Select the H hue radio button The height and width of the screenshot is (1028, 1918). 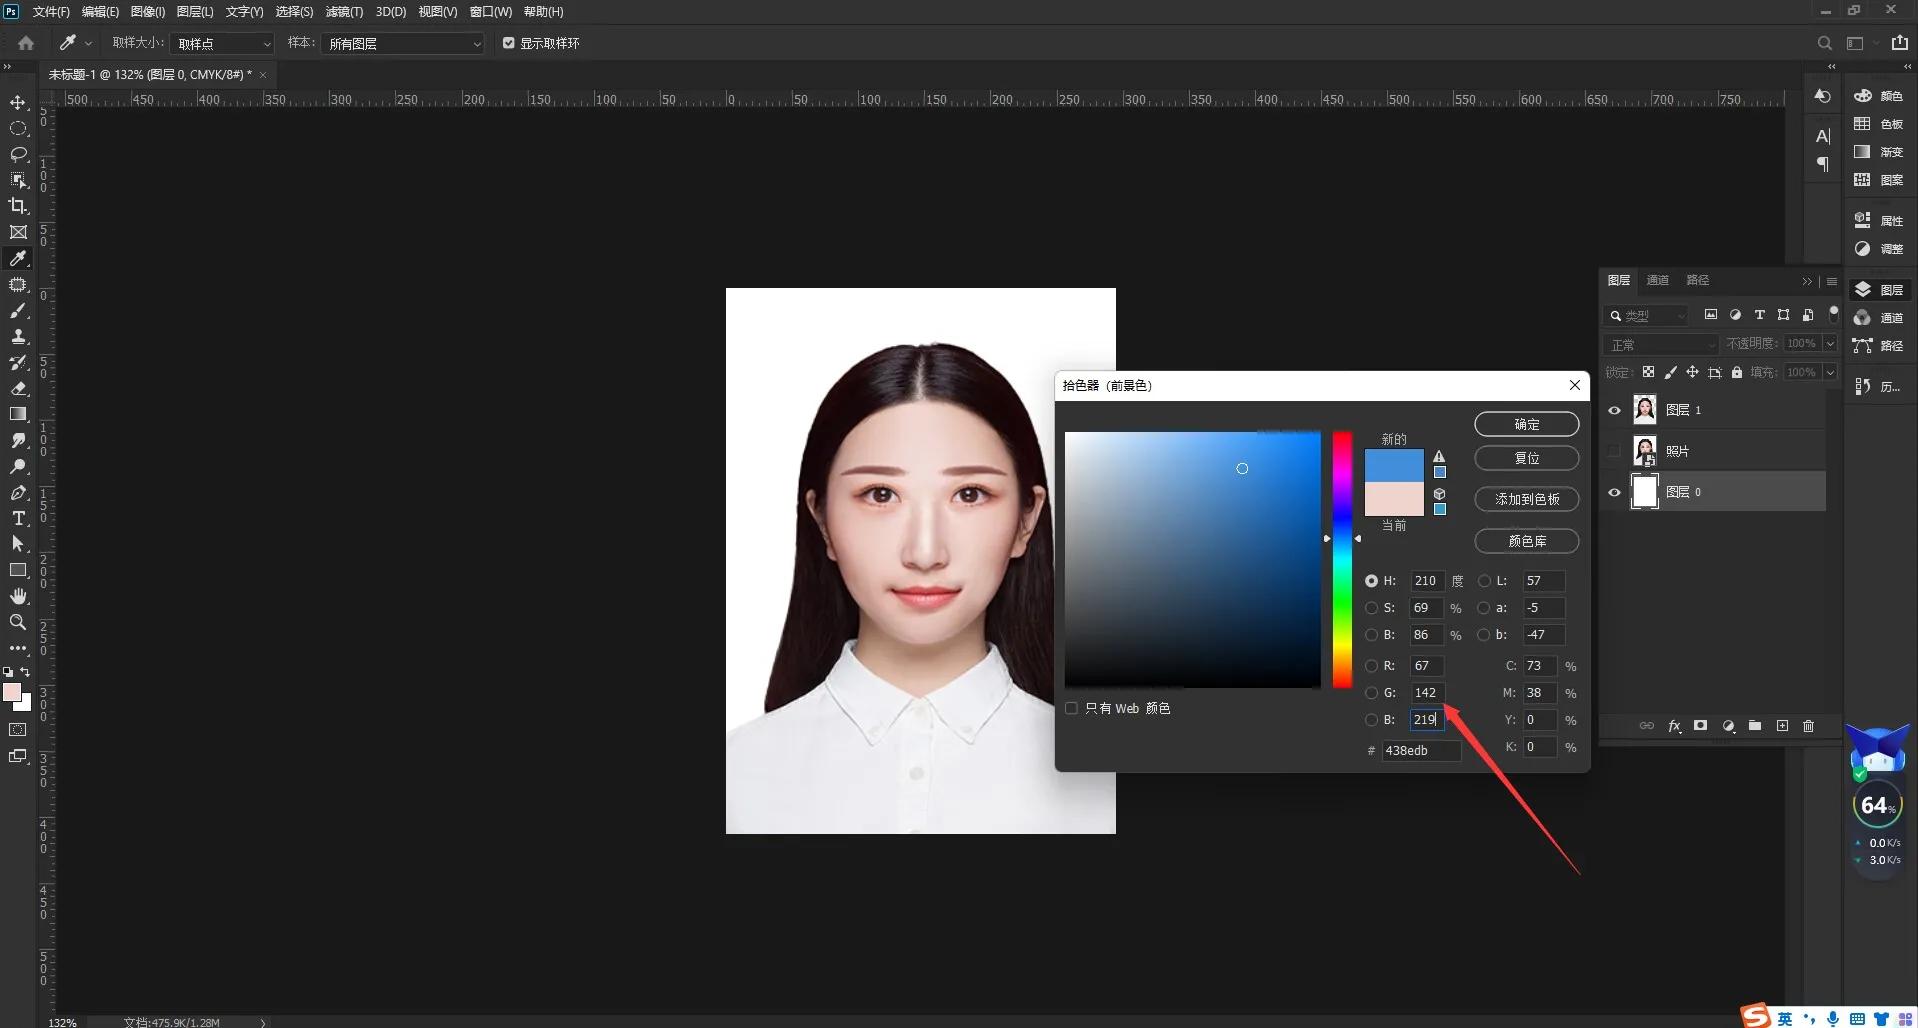click(x=1371, y=580)
